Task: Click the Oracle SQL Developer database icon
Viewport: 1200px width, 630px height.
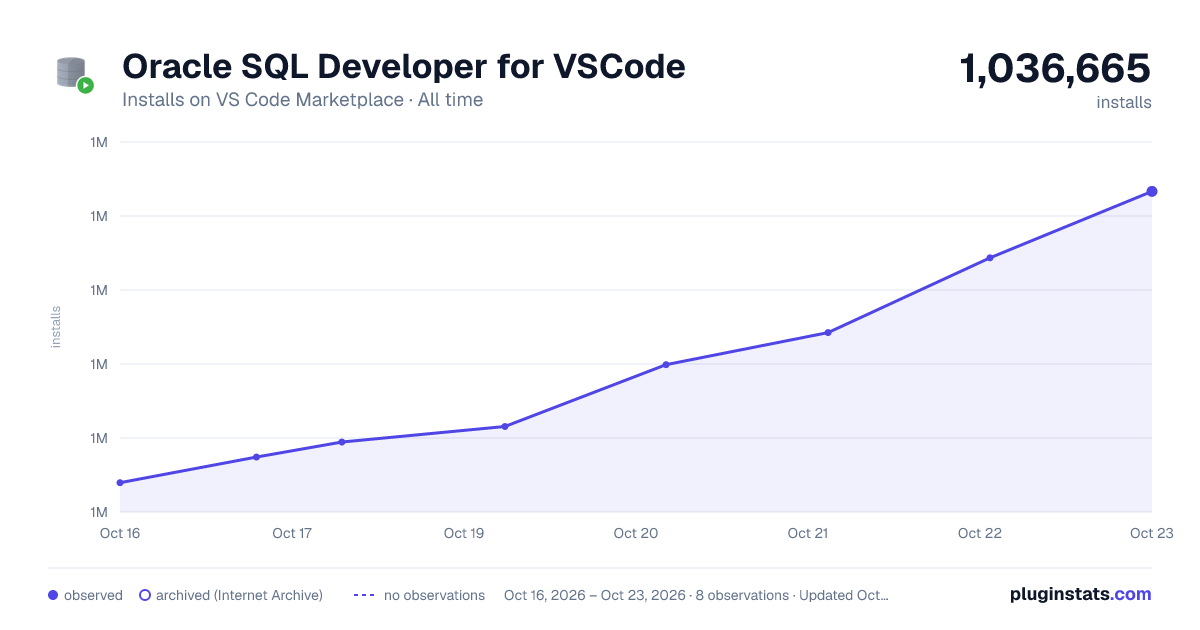Action: tap(75, 75)
